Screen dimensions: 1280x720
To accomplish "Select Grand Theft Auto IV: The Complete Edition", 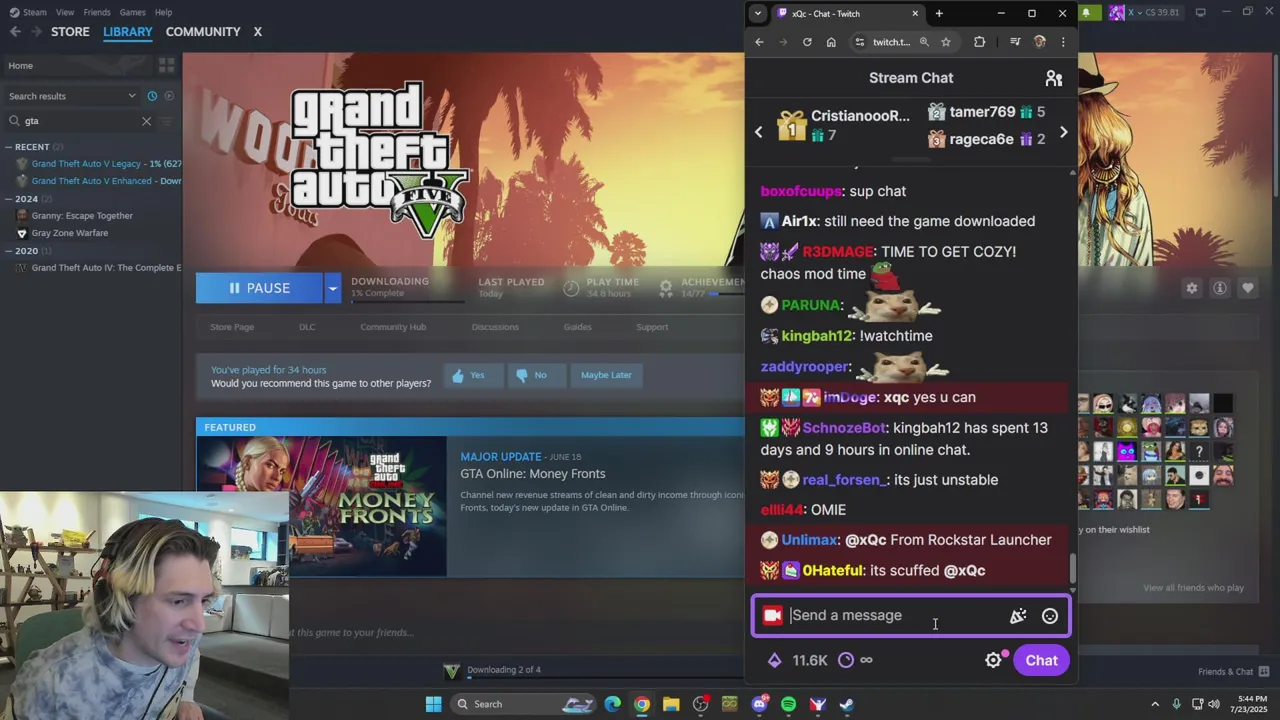I will [x=98, y=268].
